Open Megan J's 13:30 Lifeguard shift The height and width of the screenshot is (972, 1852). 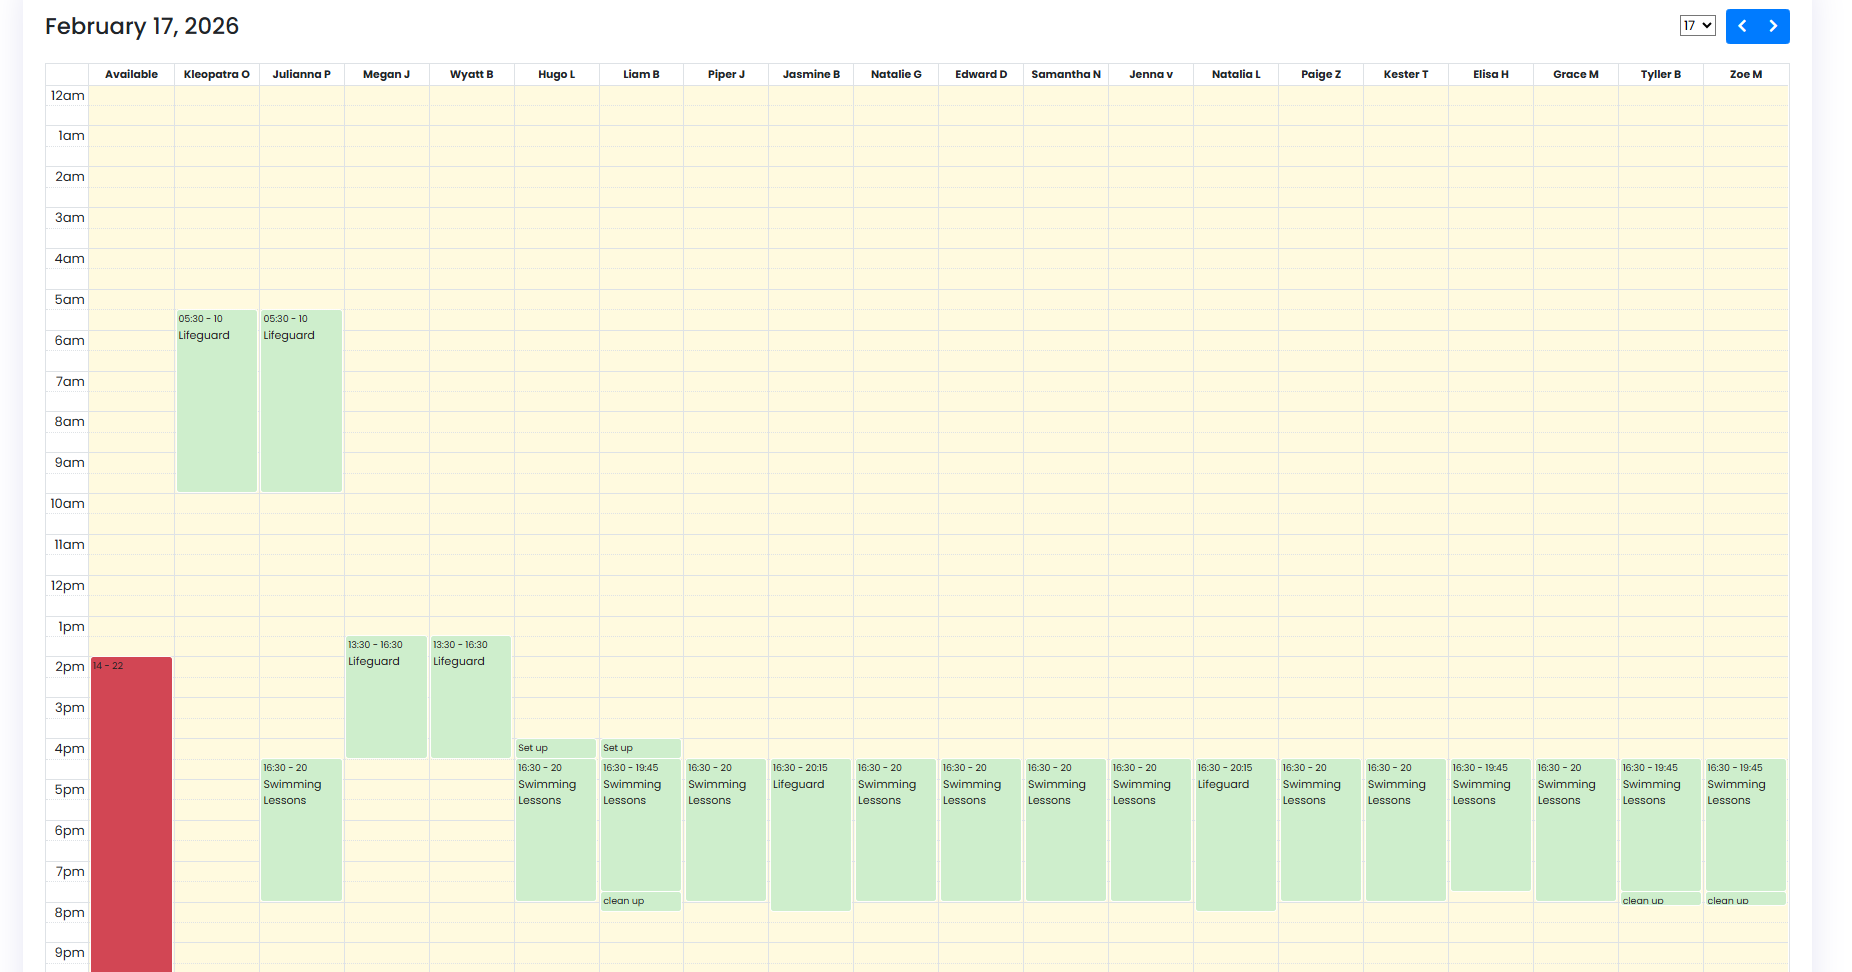pos(386,697)
